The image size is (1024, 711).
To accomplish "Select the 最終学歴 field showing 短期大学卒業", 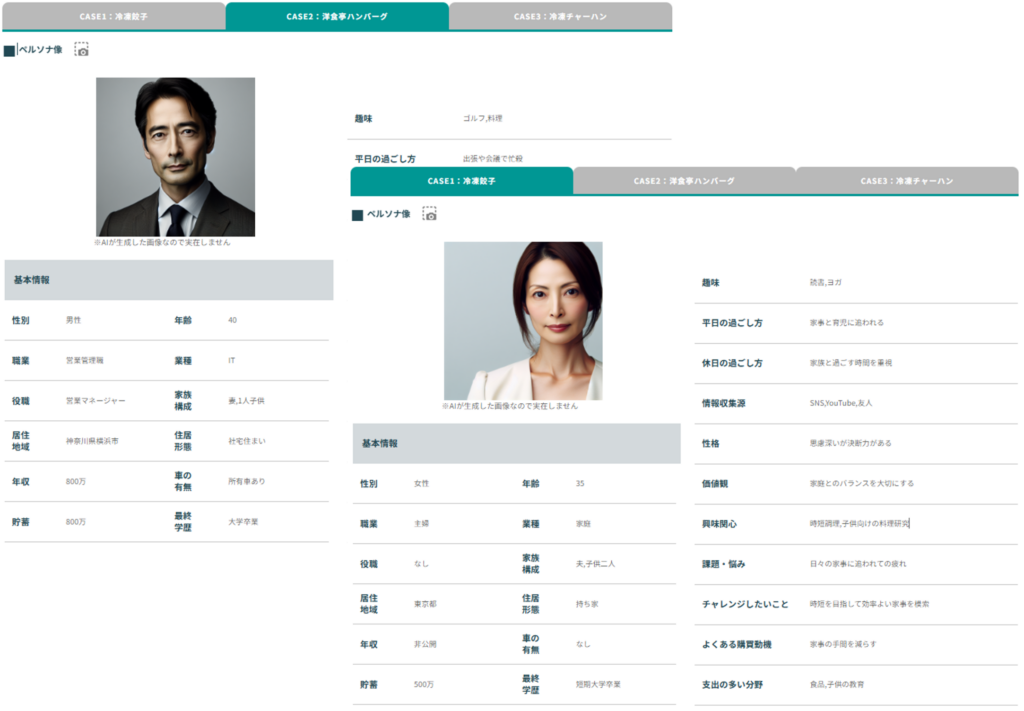I will tap(598, 685).
